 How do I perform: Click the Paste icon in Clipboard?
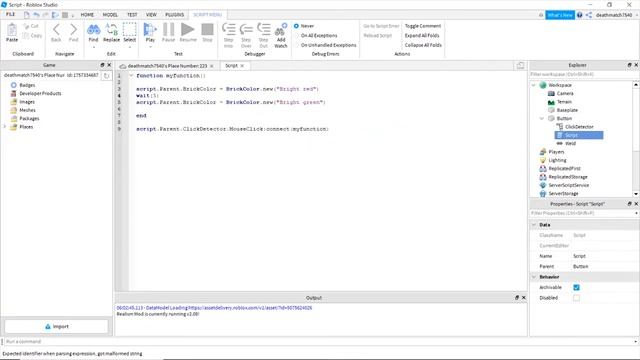click(x=12, y=30)
